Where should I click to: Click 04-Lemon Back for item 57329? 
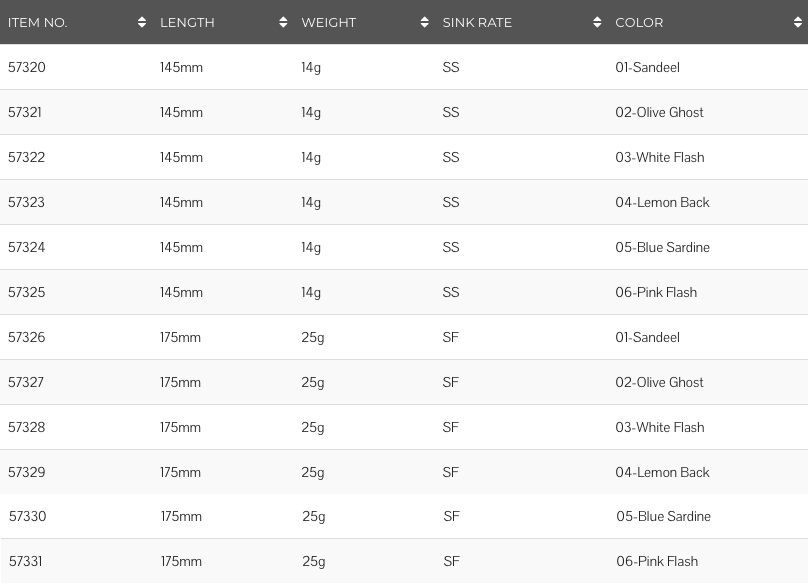click(662, 472)
